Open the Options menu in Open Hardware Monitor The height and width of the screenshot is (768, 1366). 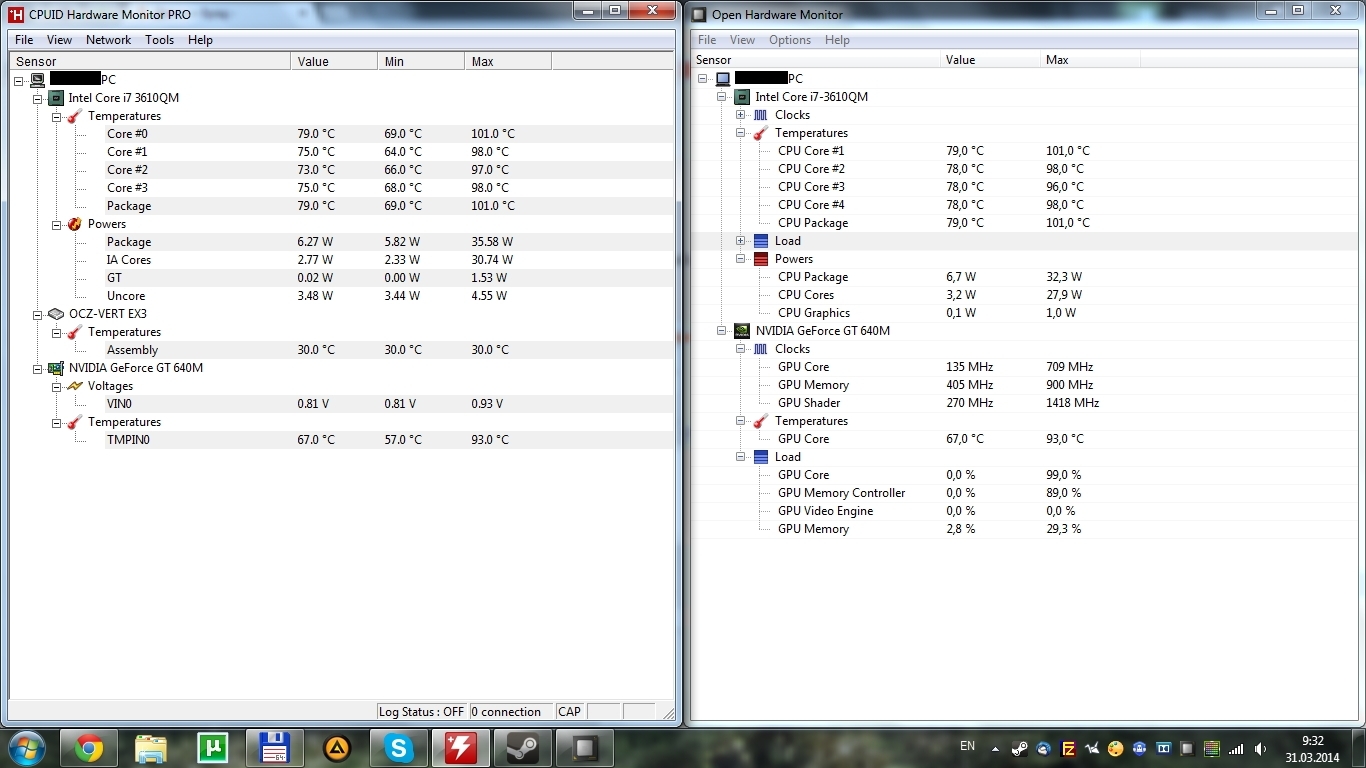tap(790, 40)
